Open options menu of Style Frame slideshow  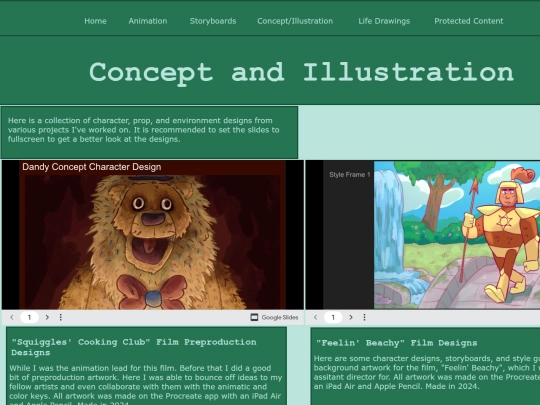tap(364, 317)
